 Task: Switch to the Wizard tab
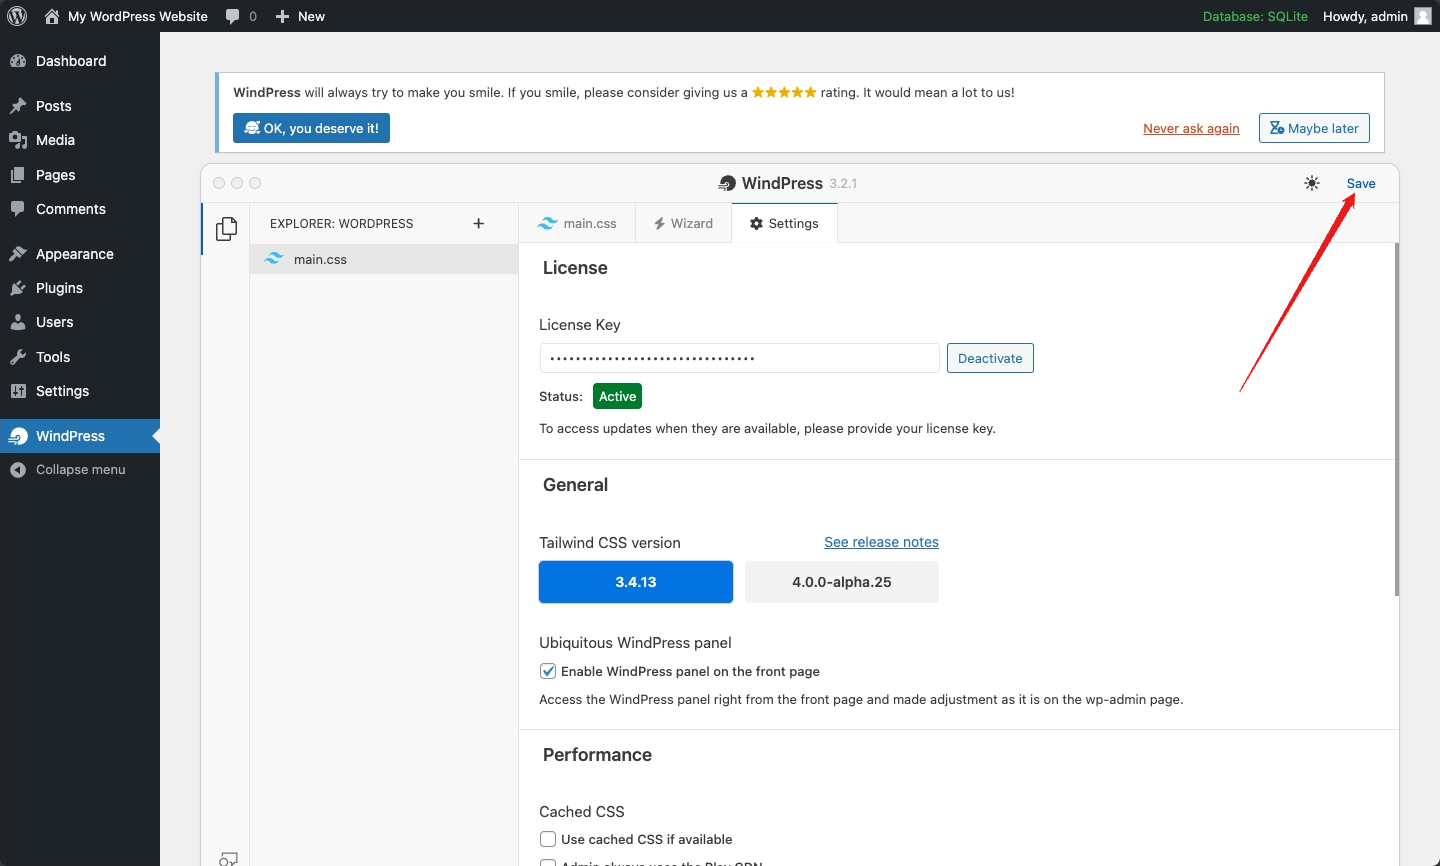pos(683,224)
